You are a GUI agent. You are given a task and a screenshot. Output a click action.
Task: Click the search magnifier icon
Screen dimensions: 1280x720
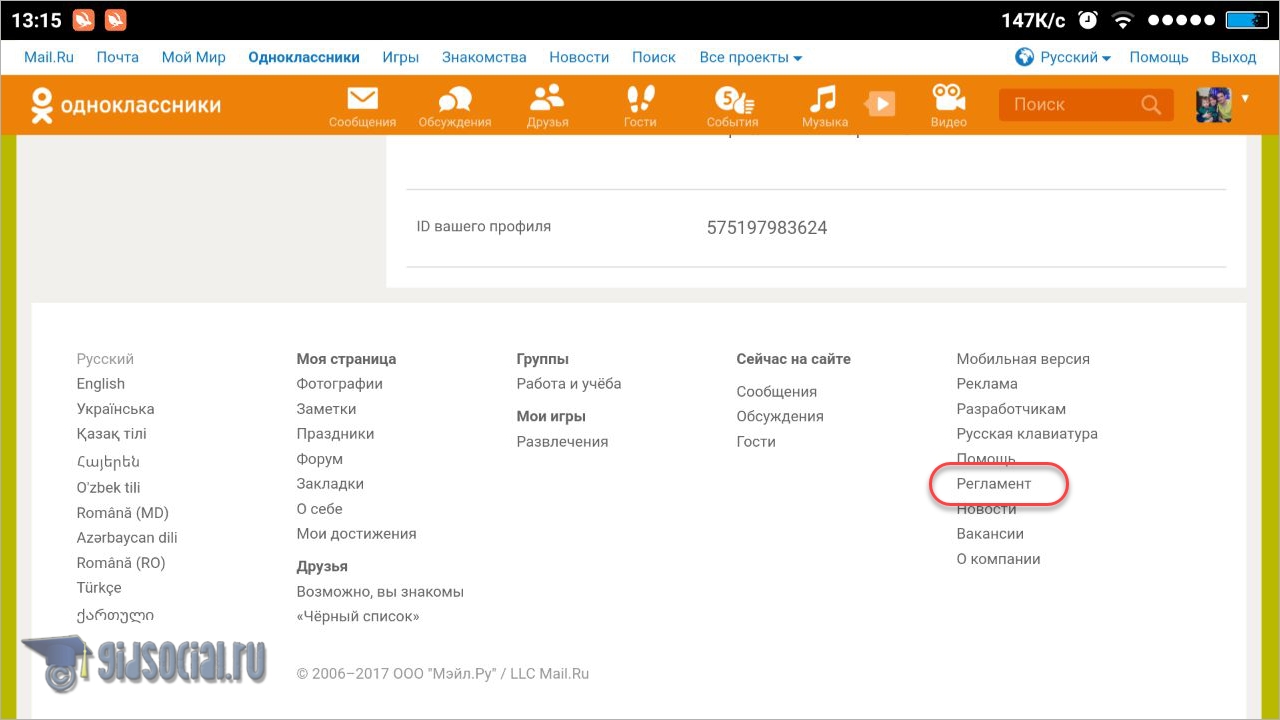click(x=1151, y=104)
